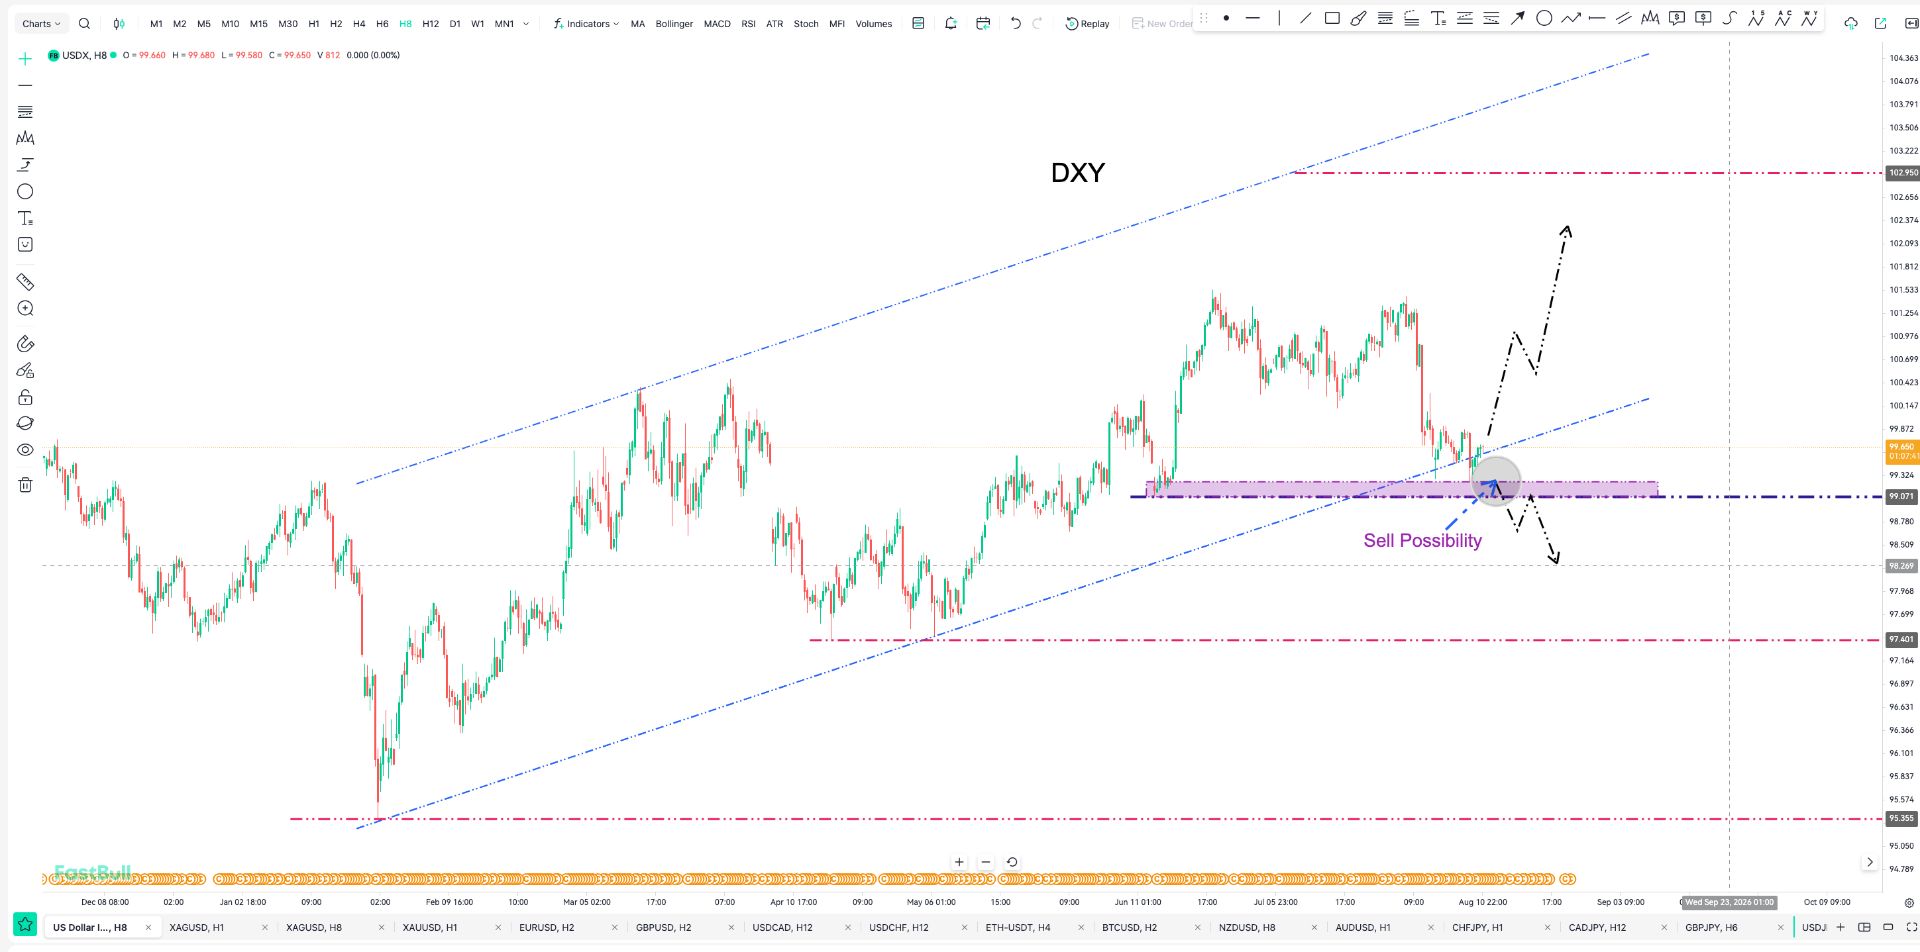Viewport: 1920px width, 952px height.
Task: Add the RSI indicator
Action: coord(748,24)
